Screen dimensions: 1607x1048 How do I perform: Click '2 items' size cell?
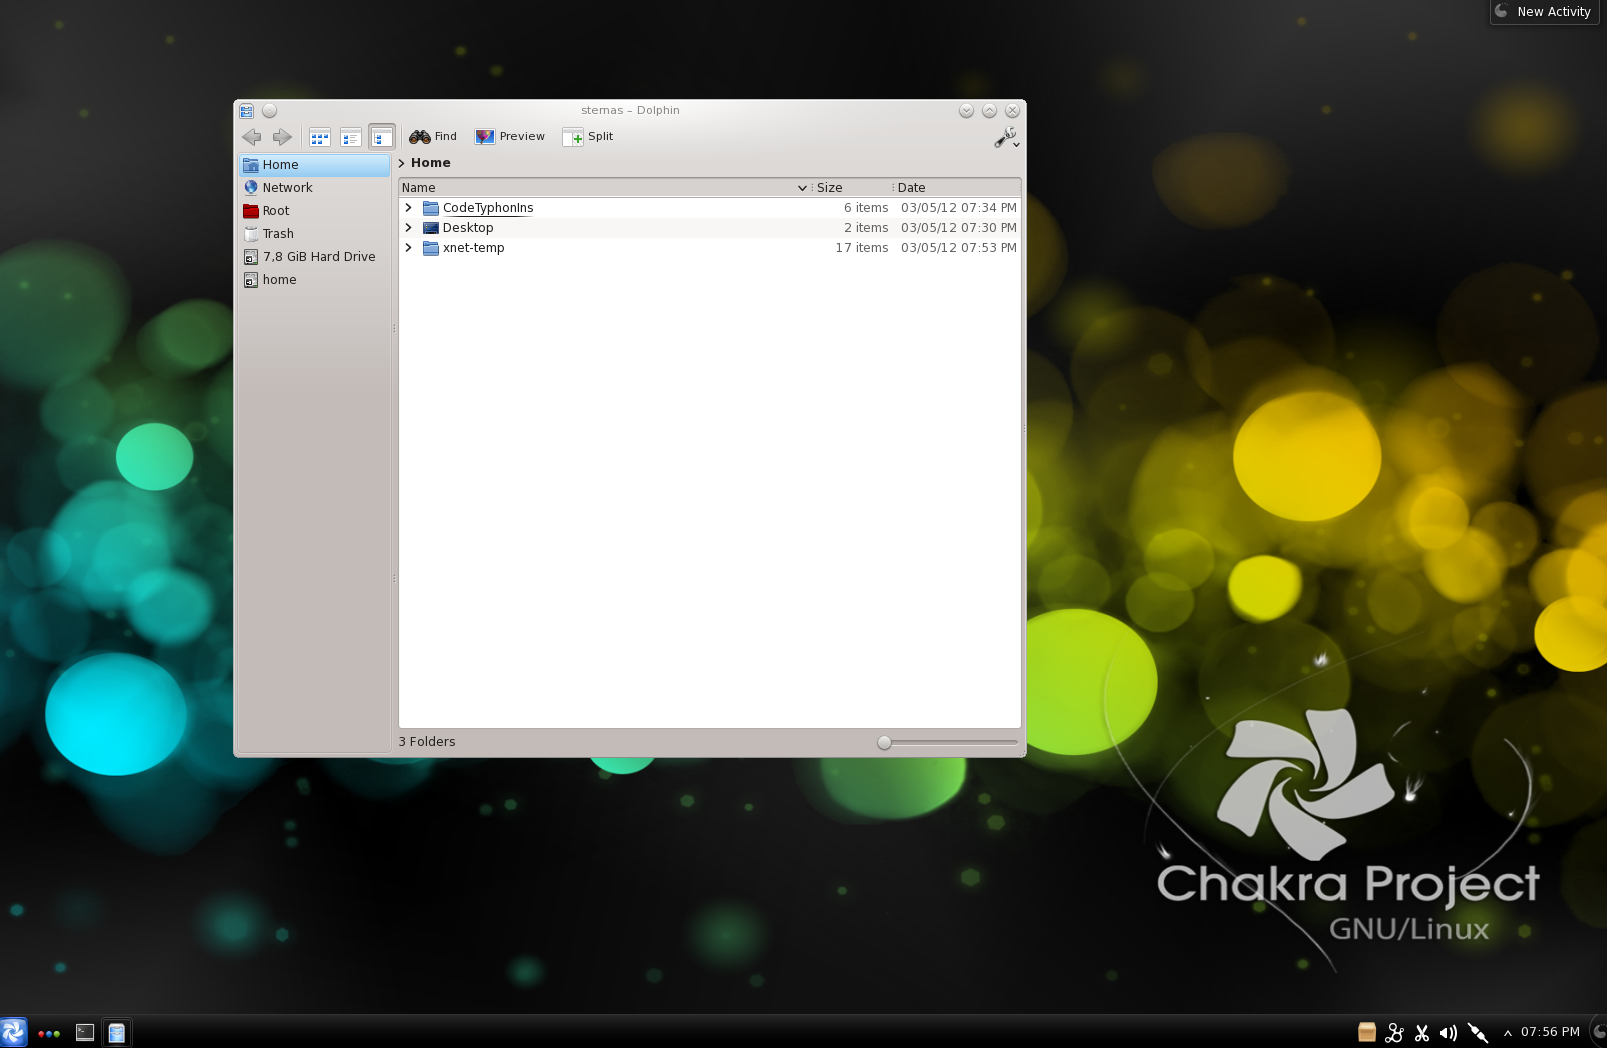[x=866, y=228]
